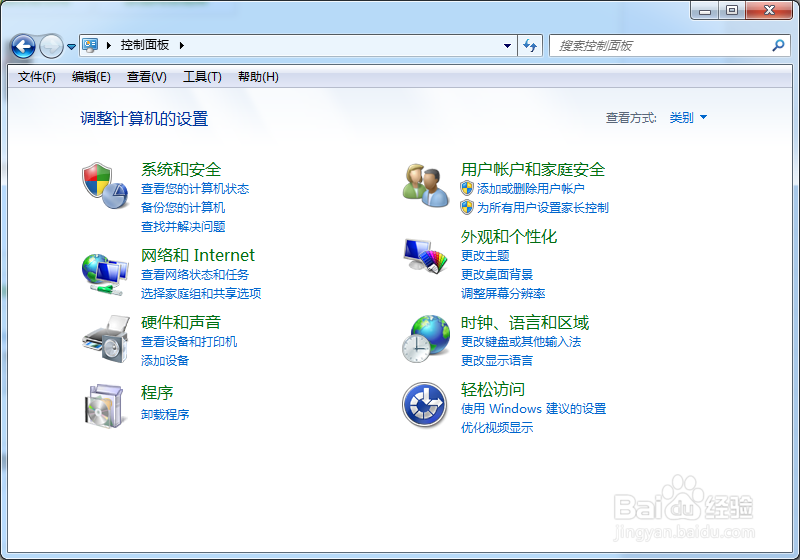
Task: Click 添加设备 link
Action: [x=165, y=361]
